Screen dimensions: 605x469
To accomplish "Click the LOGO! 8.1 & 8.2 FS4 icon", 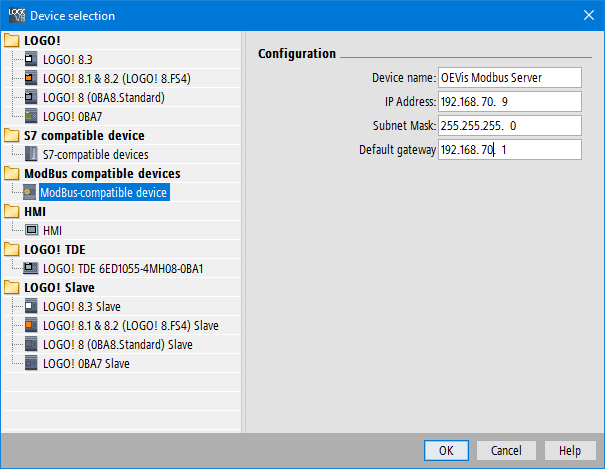I will [x=30, y=79].
